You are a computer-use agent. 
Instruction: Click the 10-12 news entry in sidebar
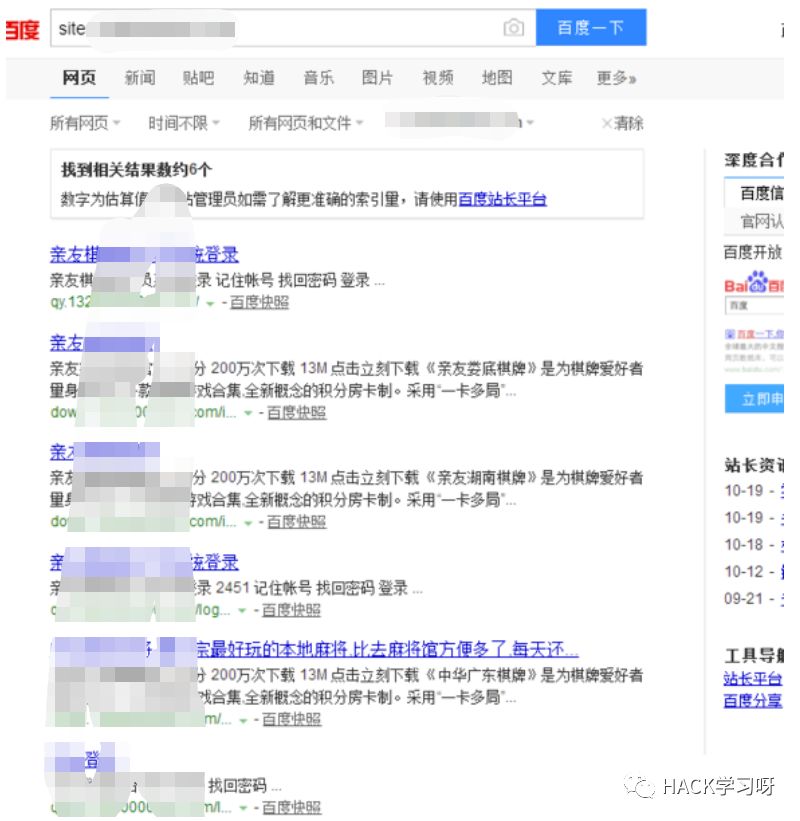(x=754, y=571)
